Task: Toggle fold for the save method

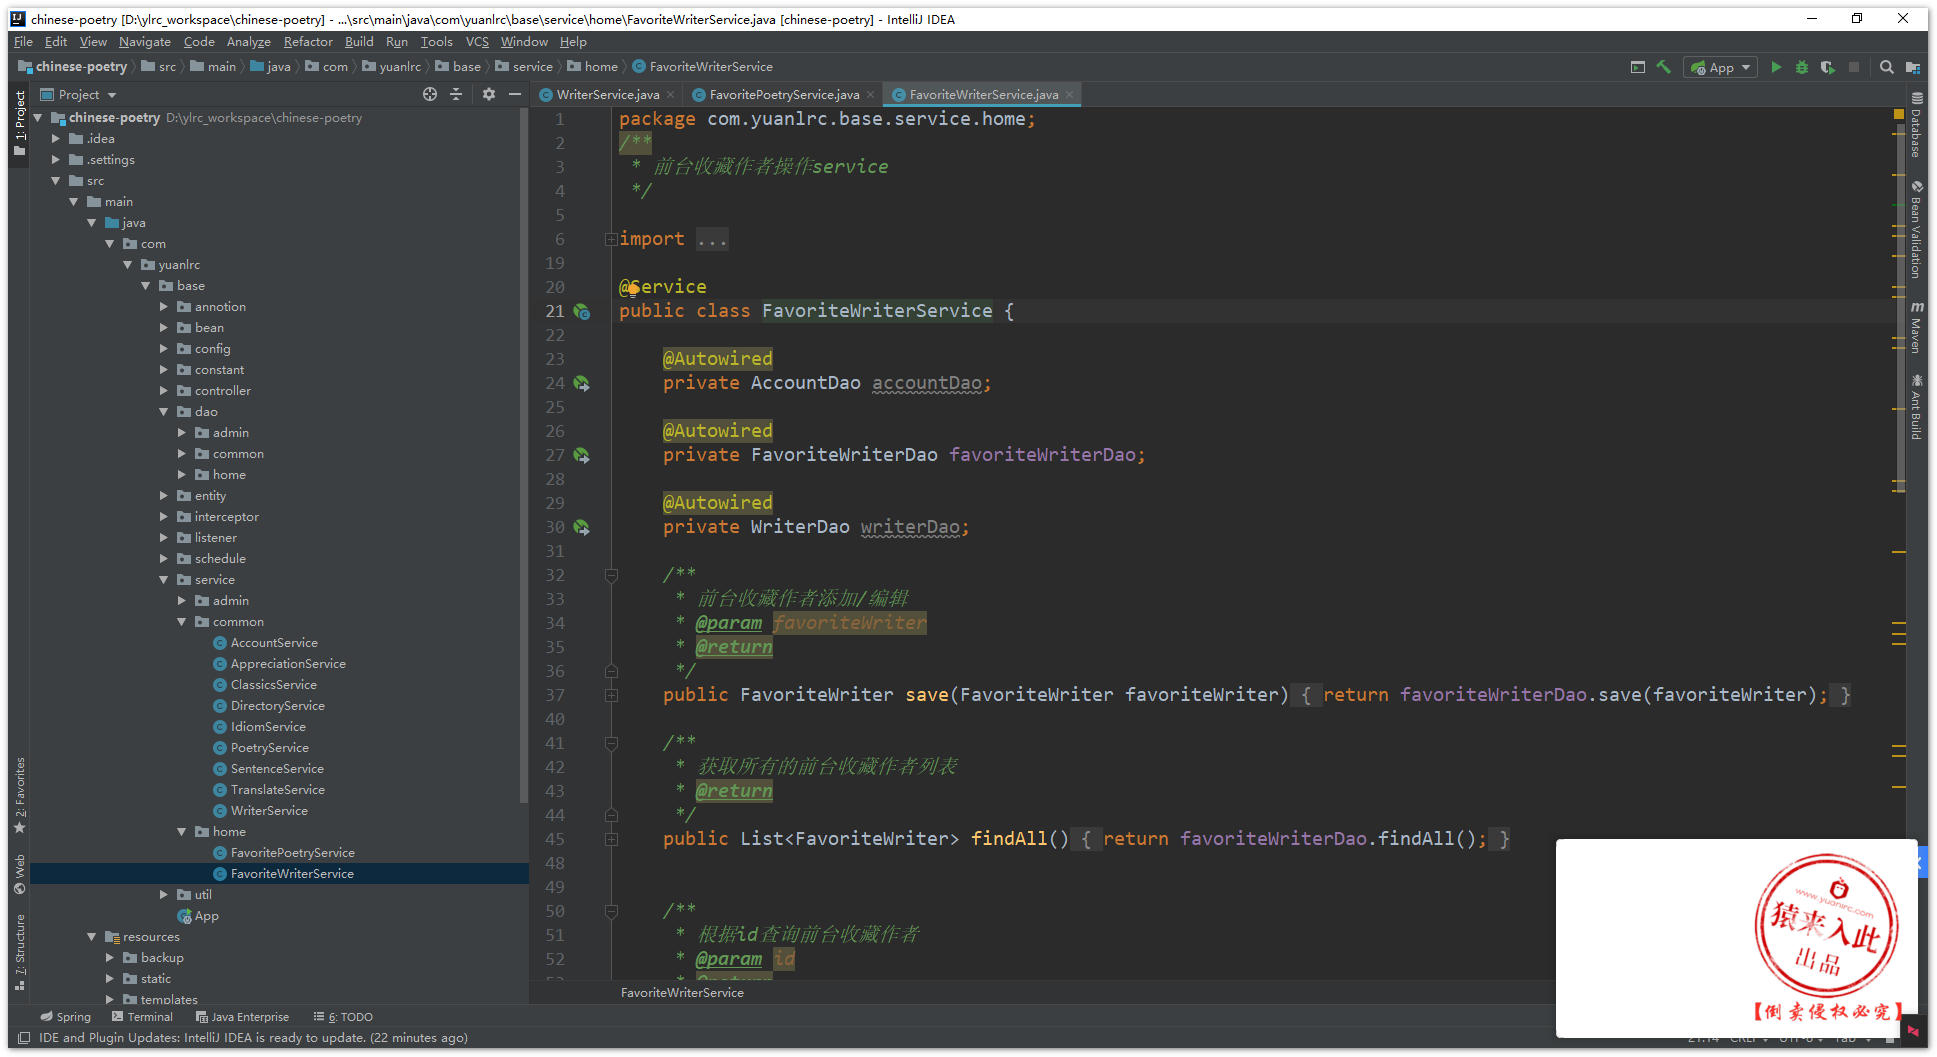Action: [x=611, y=695]
